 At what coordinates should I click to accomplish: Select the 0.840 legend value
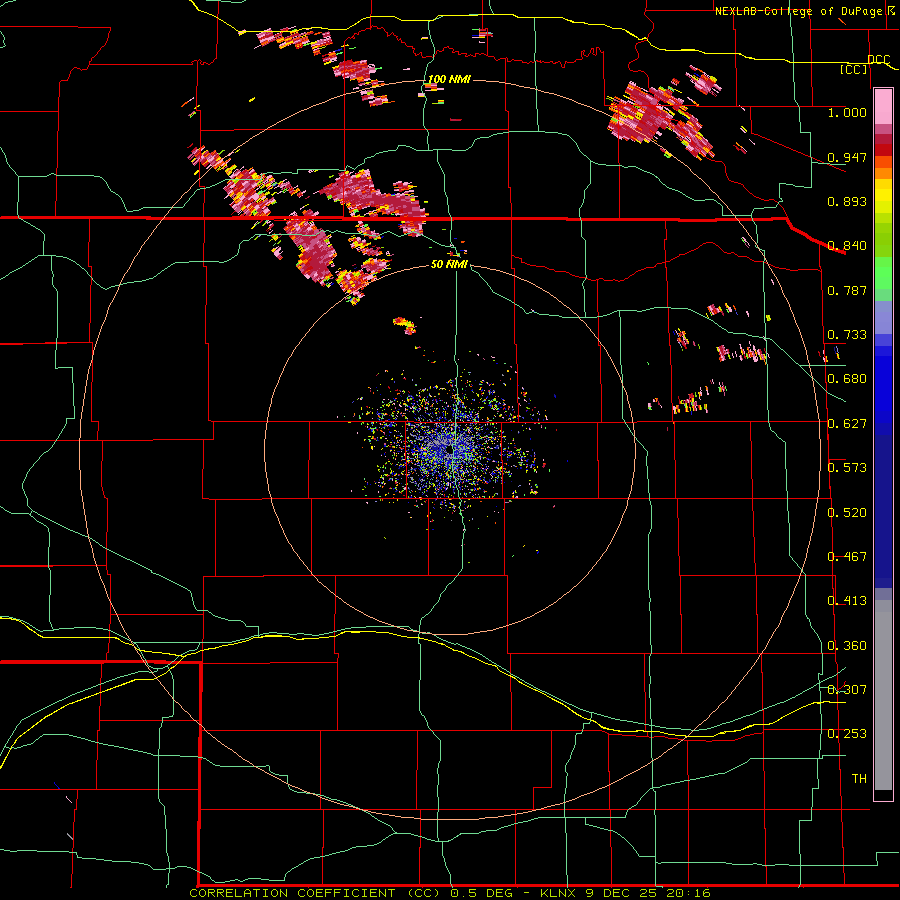tap(847, 245)
